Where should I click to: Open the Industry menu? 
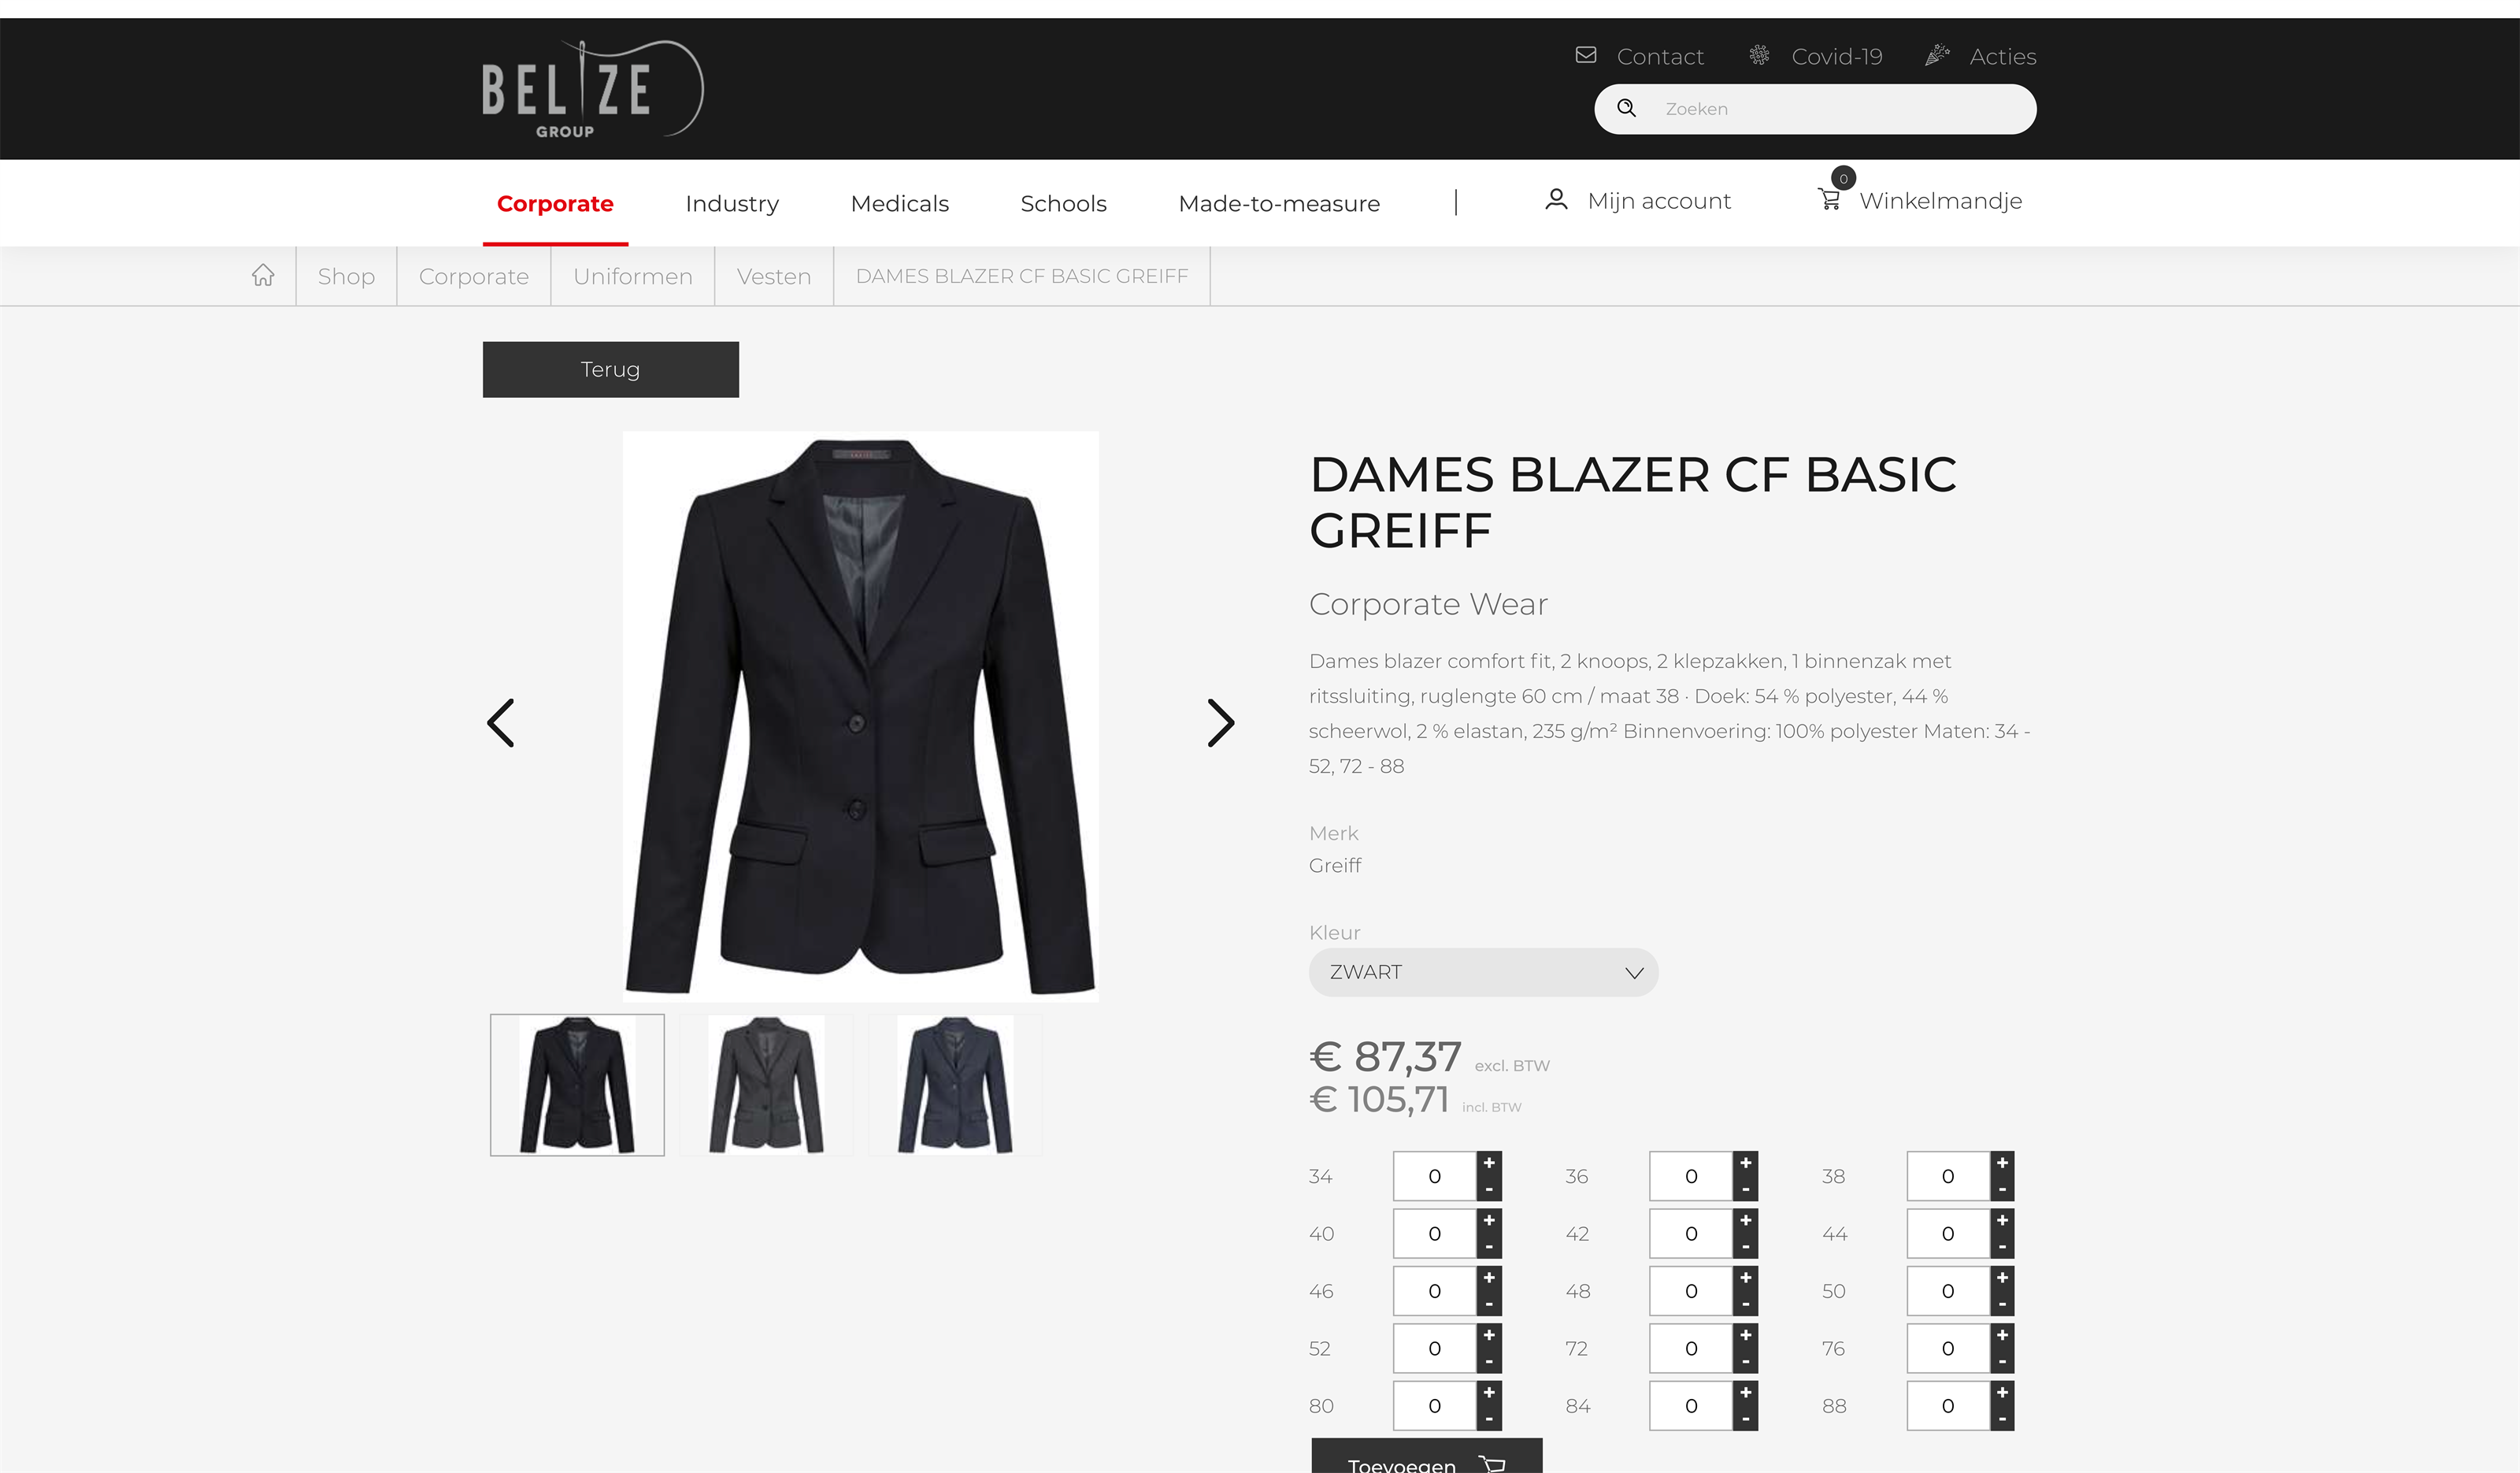coord(732,203)
